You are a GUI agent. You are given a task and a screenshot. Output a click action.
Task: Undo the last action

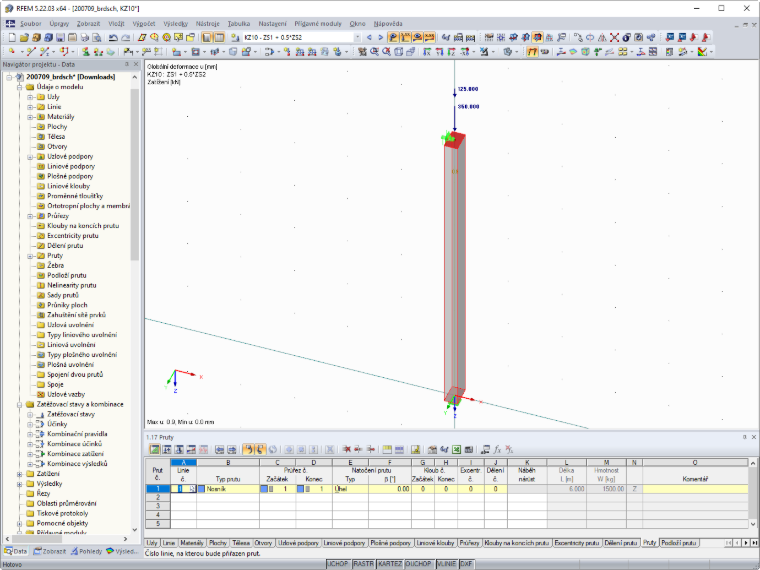click(113, 37)
